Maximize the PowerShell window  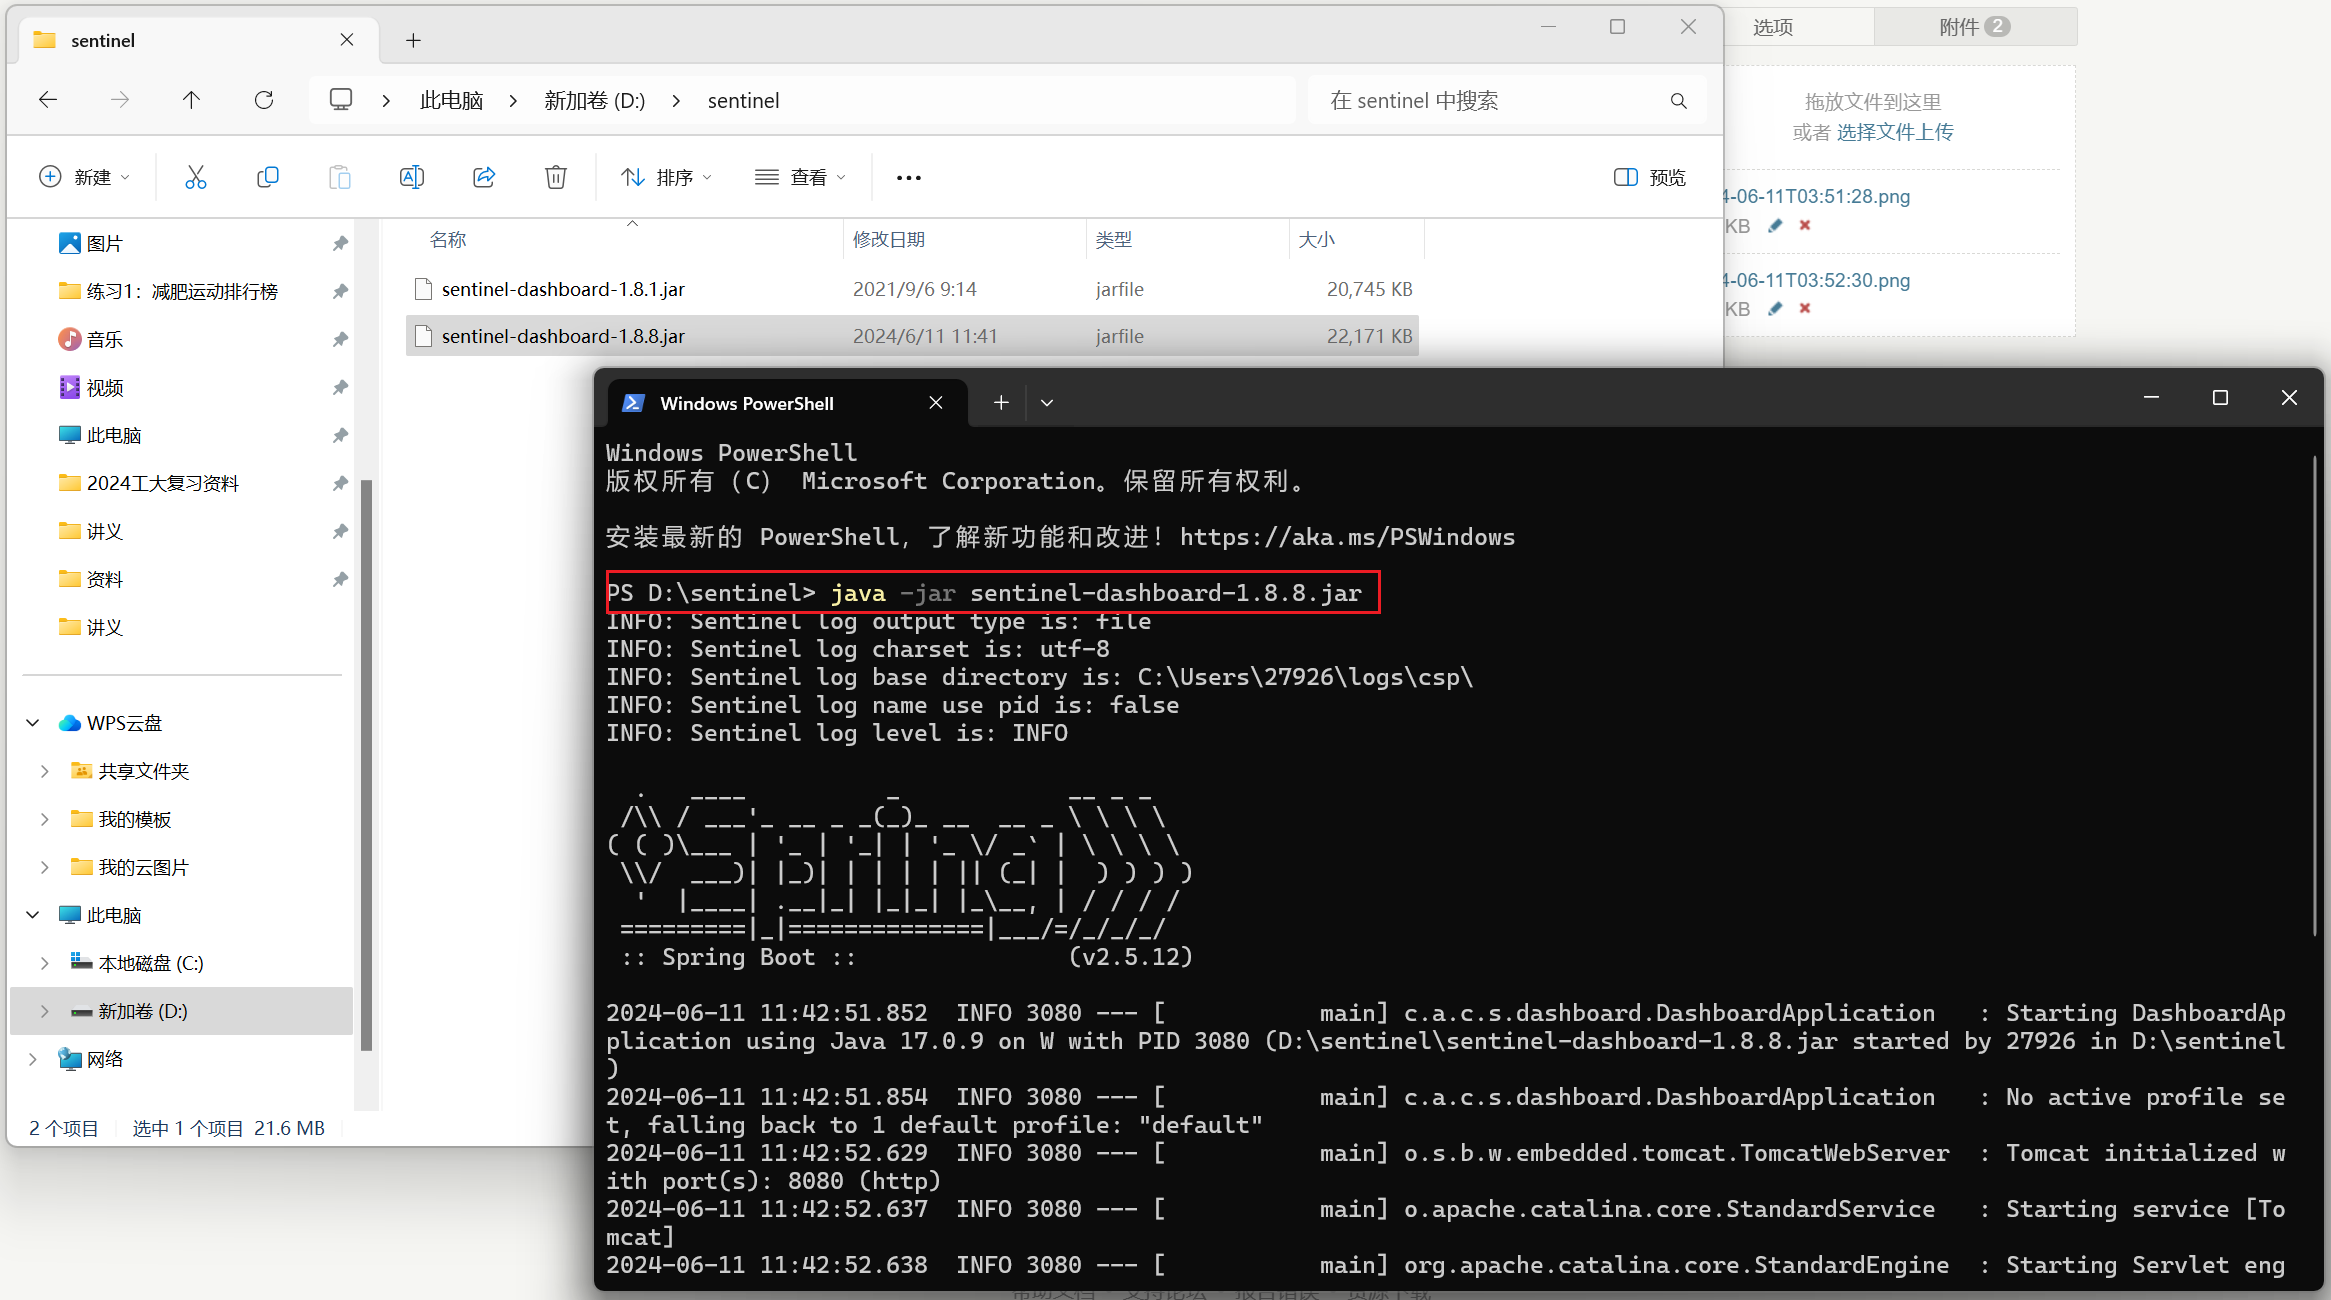[2220, 398]
